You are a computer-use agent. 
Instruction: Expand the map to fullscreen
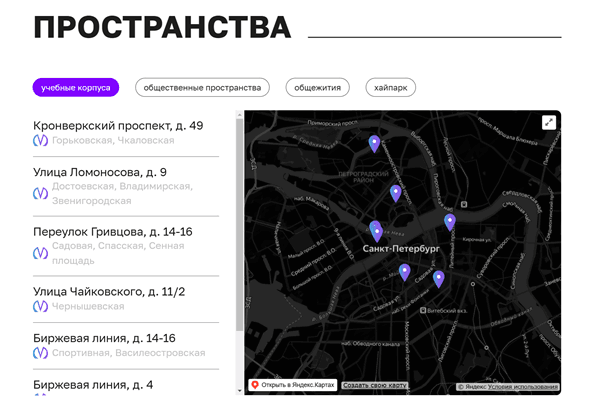pyautogui.click(x=548, y=122)
